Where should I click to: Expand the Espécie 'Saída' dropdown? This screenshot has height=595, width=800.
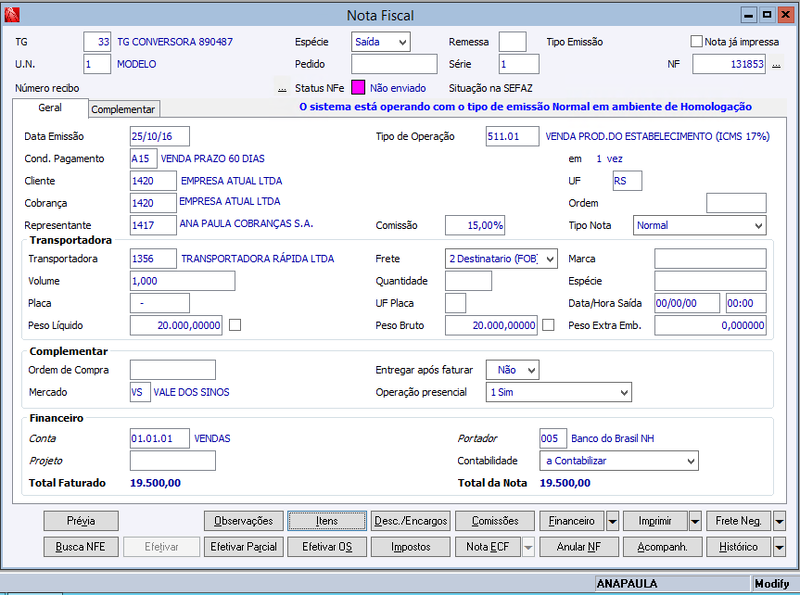[x=381, y=42]
